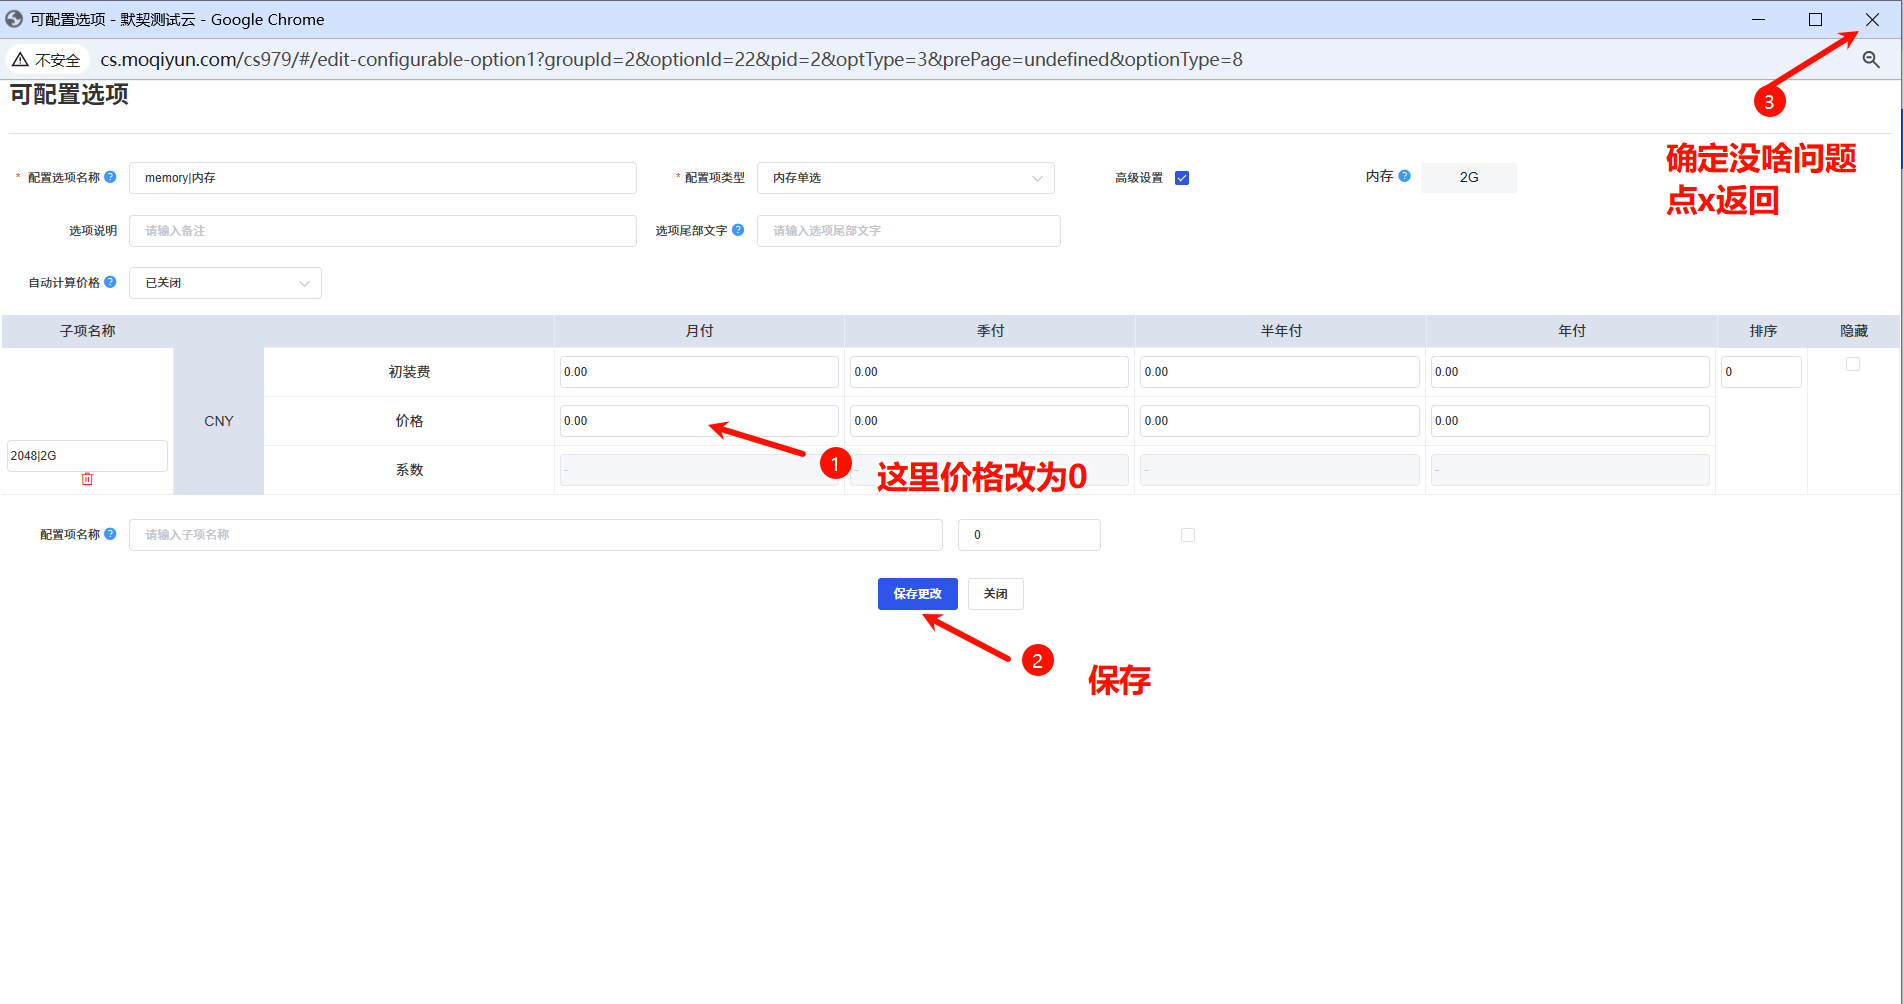Click the 年付 column header
This screenshot has height=1004, width=1903.
pyautogui.click(x=1572, y=331)
